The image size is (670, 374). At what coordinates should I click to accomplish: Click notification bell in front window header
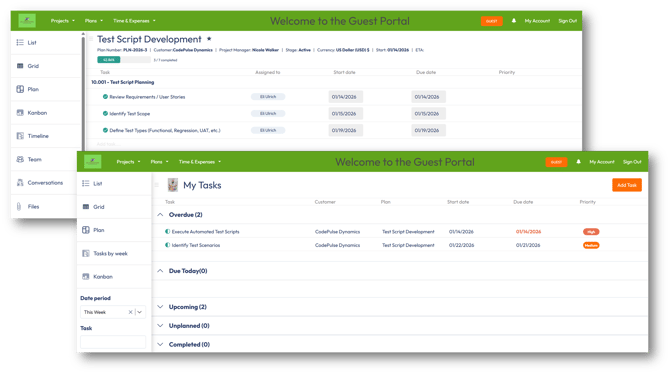[578, 162]
